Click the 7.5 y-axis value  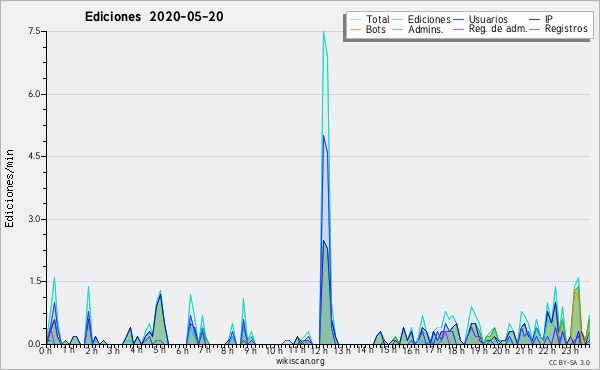pyautogui.click(x=34, y=31)
